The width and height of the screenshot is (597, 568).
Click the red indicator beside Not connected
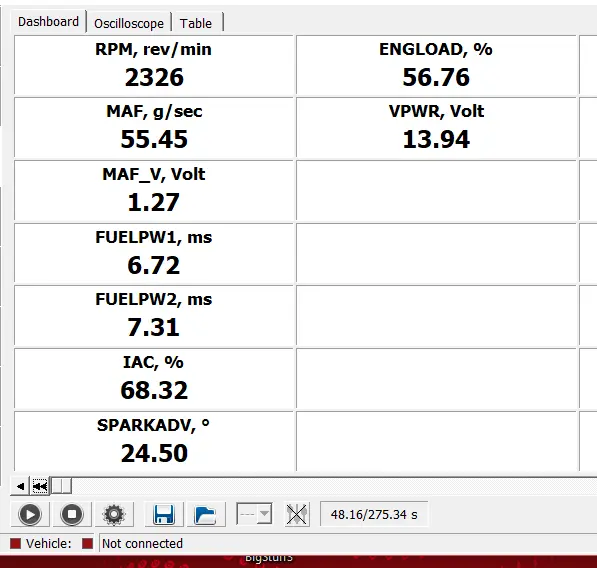click(x=88, y=543)
